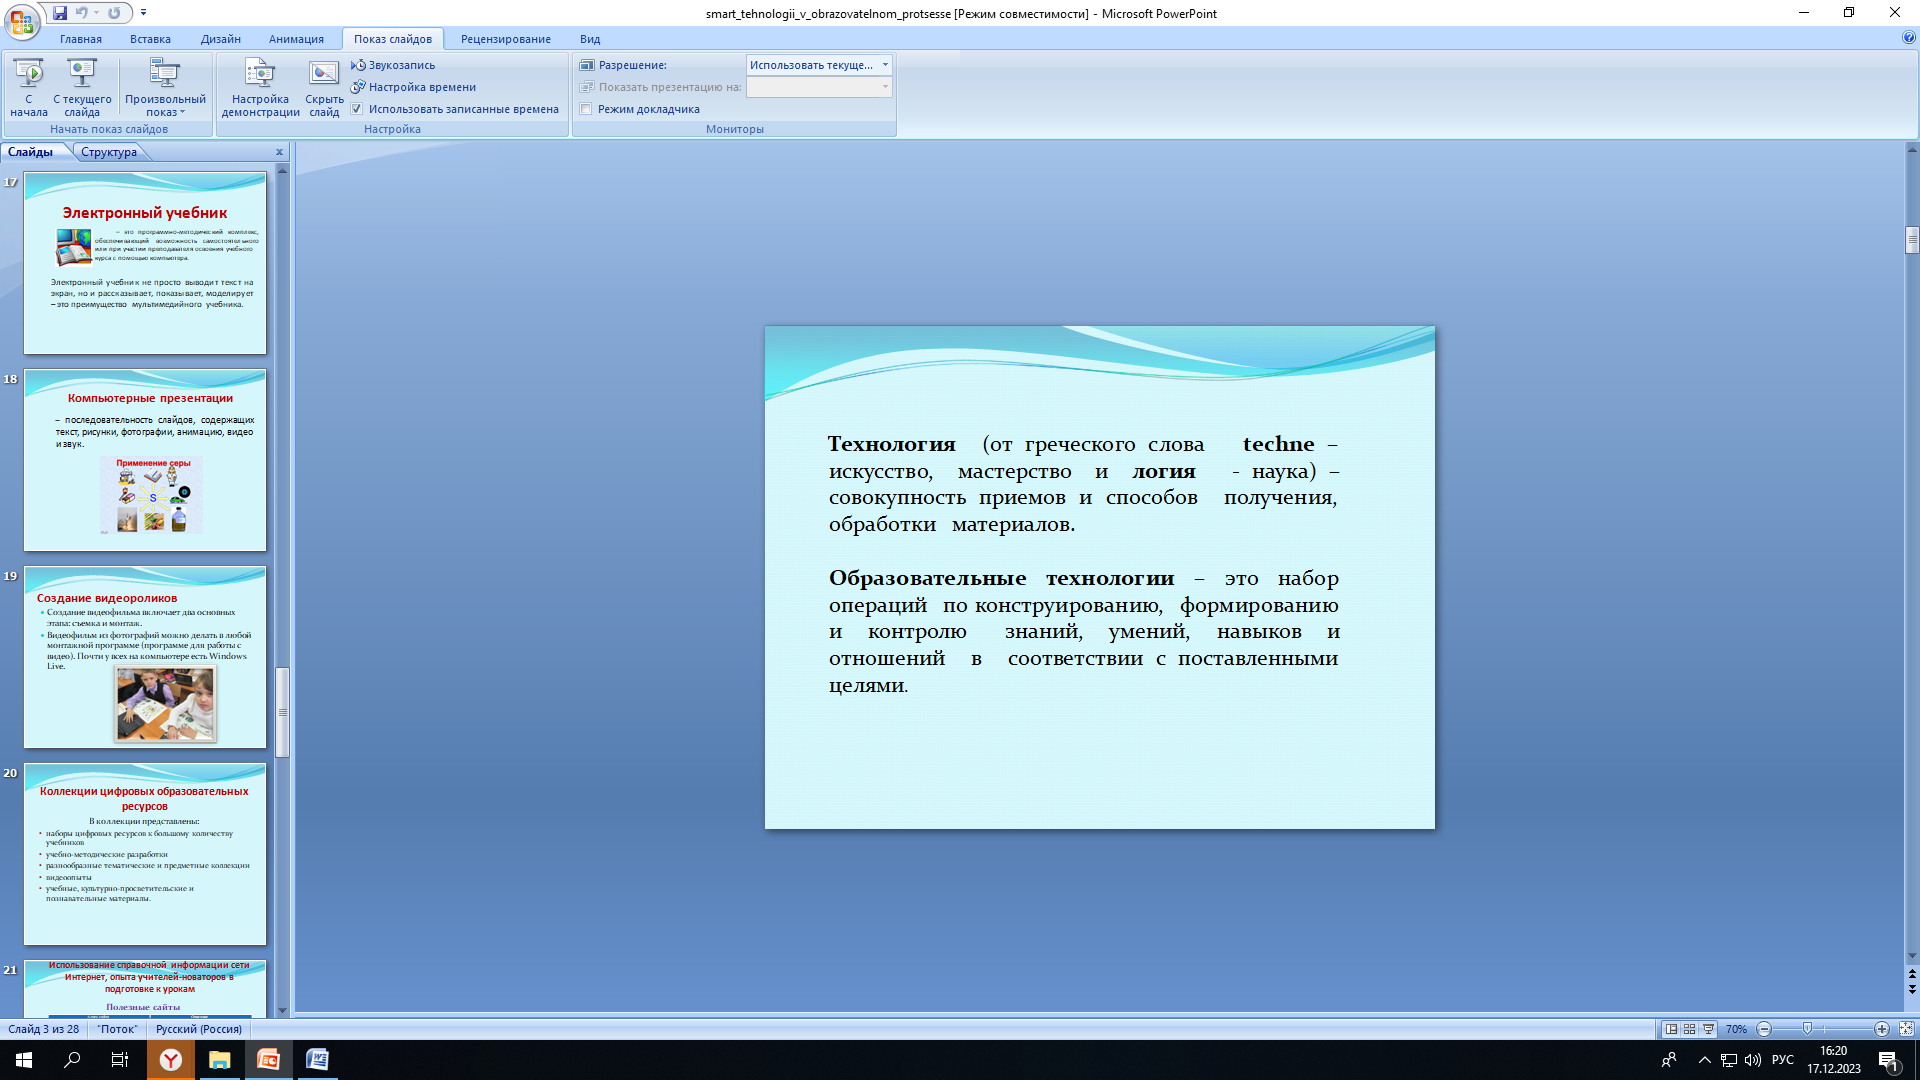Select slide 19 thumbnail Создание видеороликов

(145, 657)
